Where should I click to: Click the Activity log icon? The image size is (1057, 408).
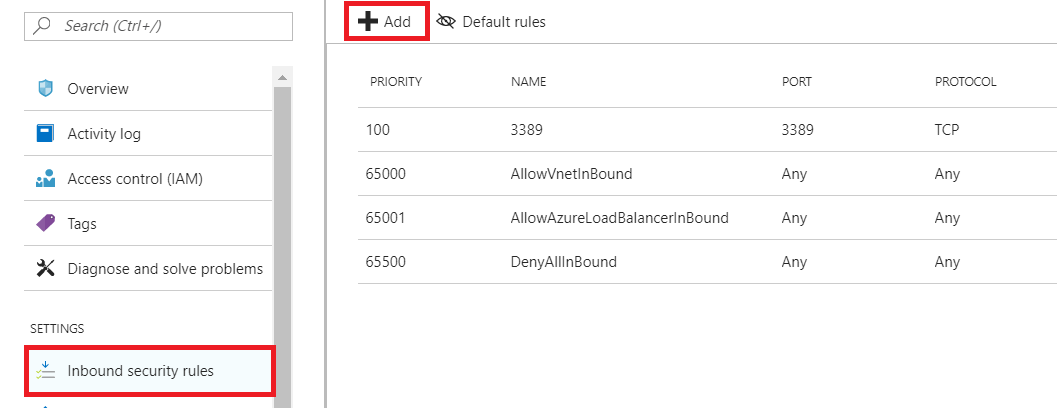pos(45,133)
